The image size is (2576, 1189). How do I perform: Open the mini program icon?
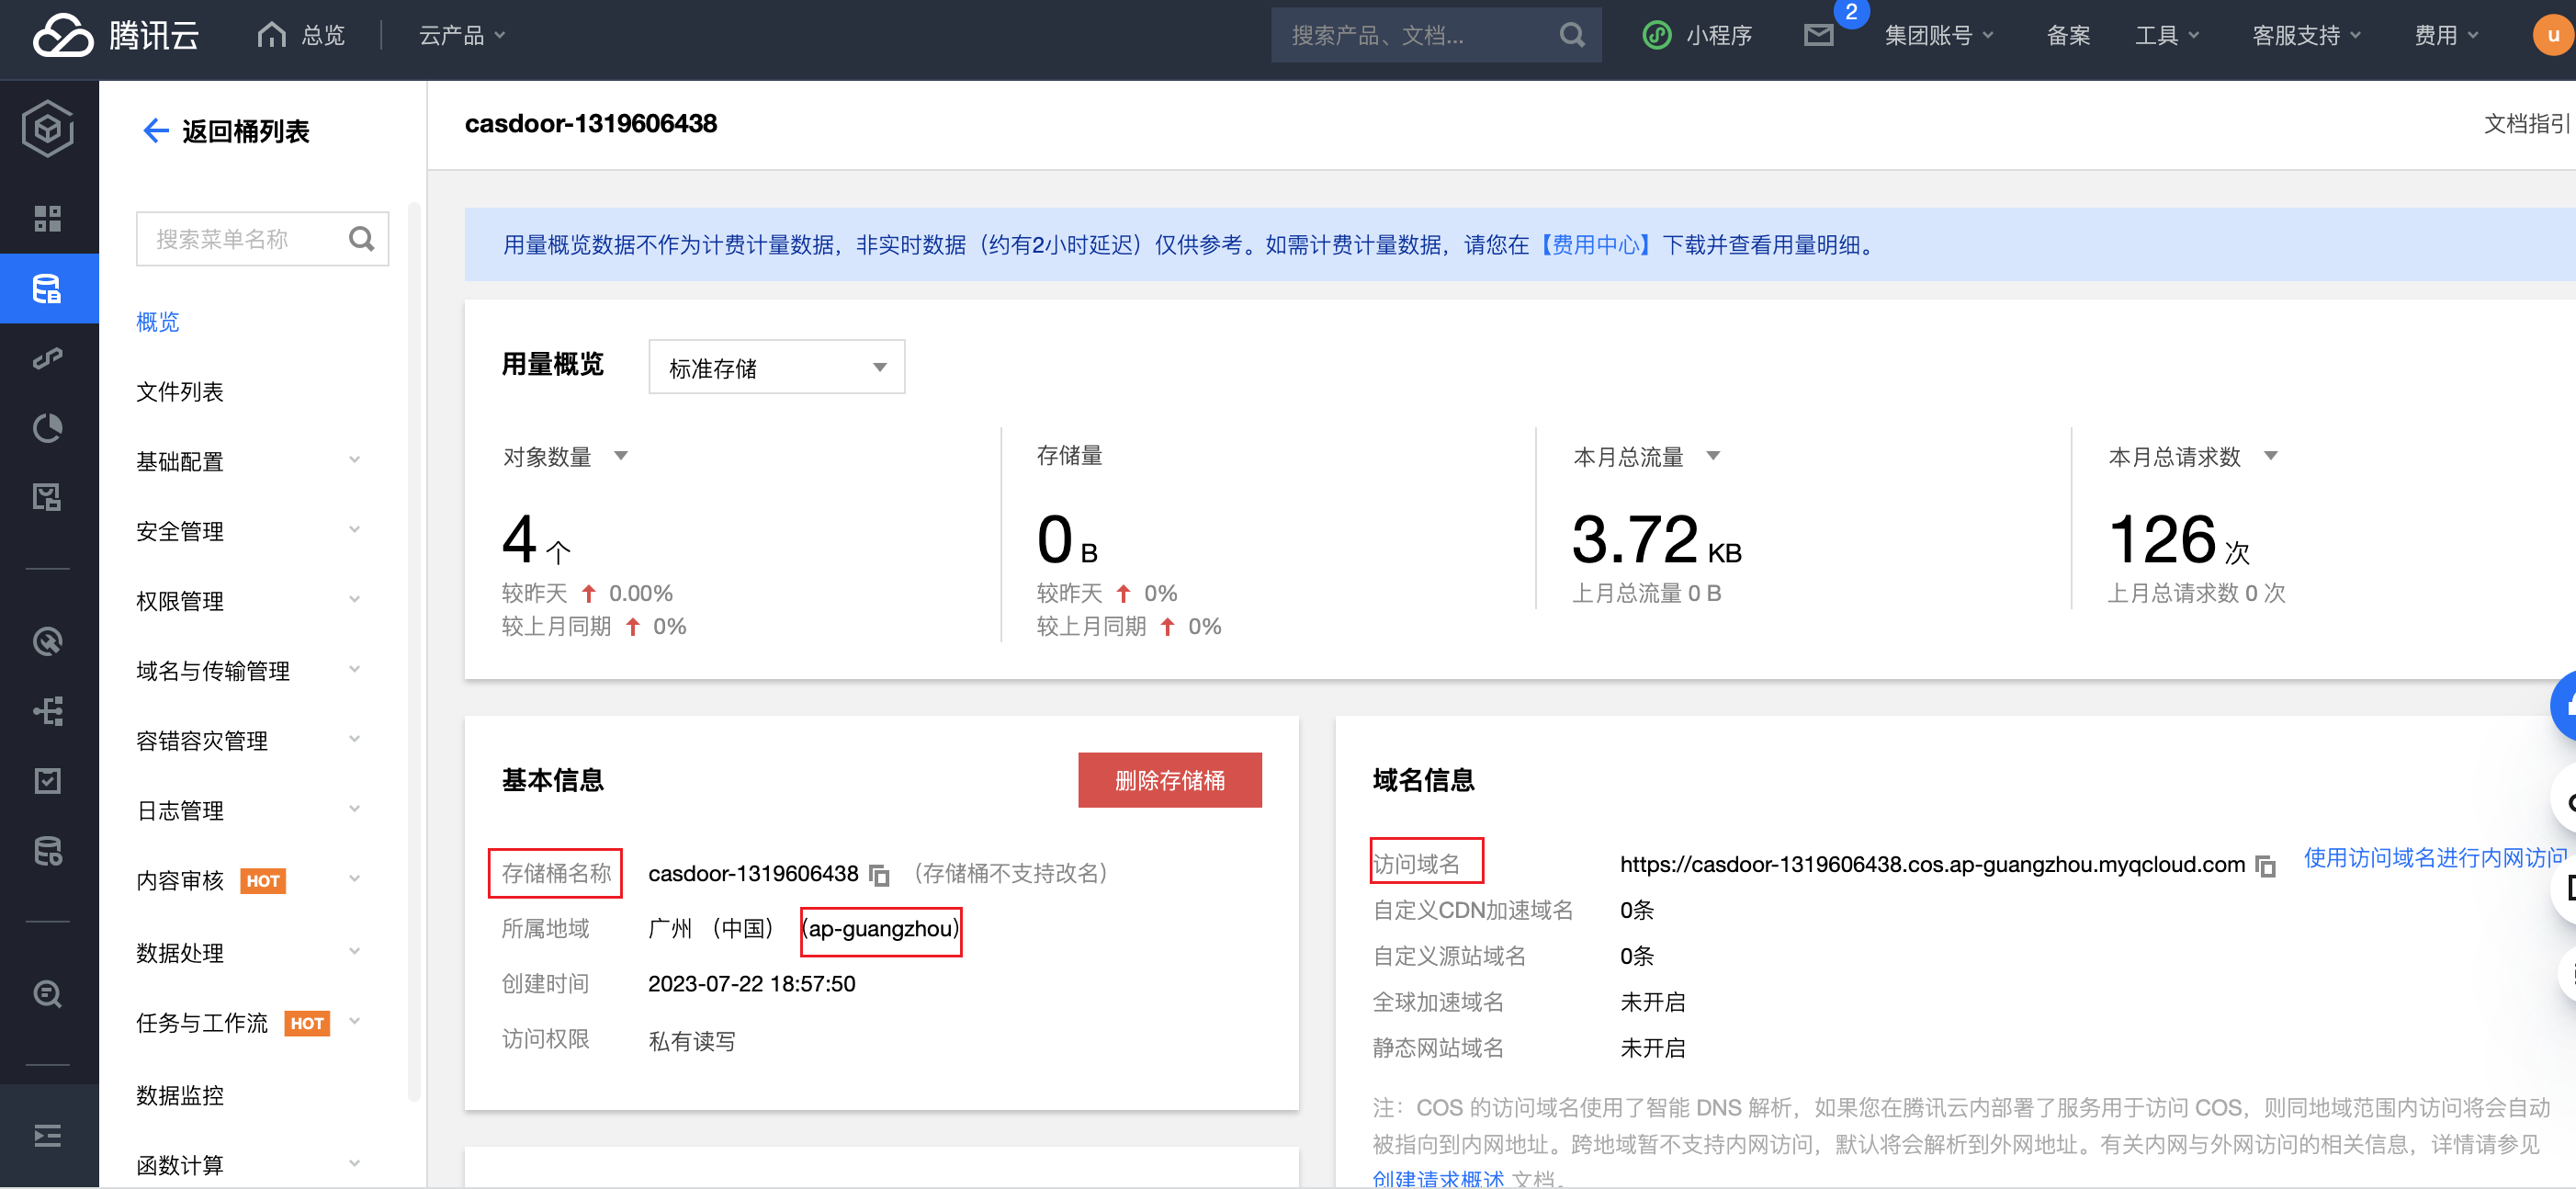coord(1656,35)
